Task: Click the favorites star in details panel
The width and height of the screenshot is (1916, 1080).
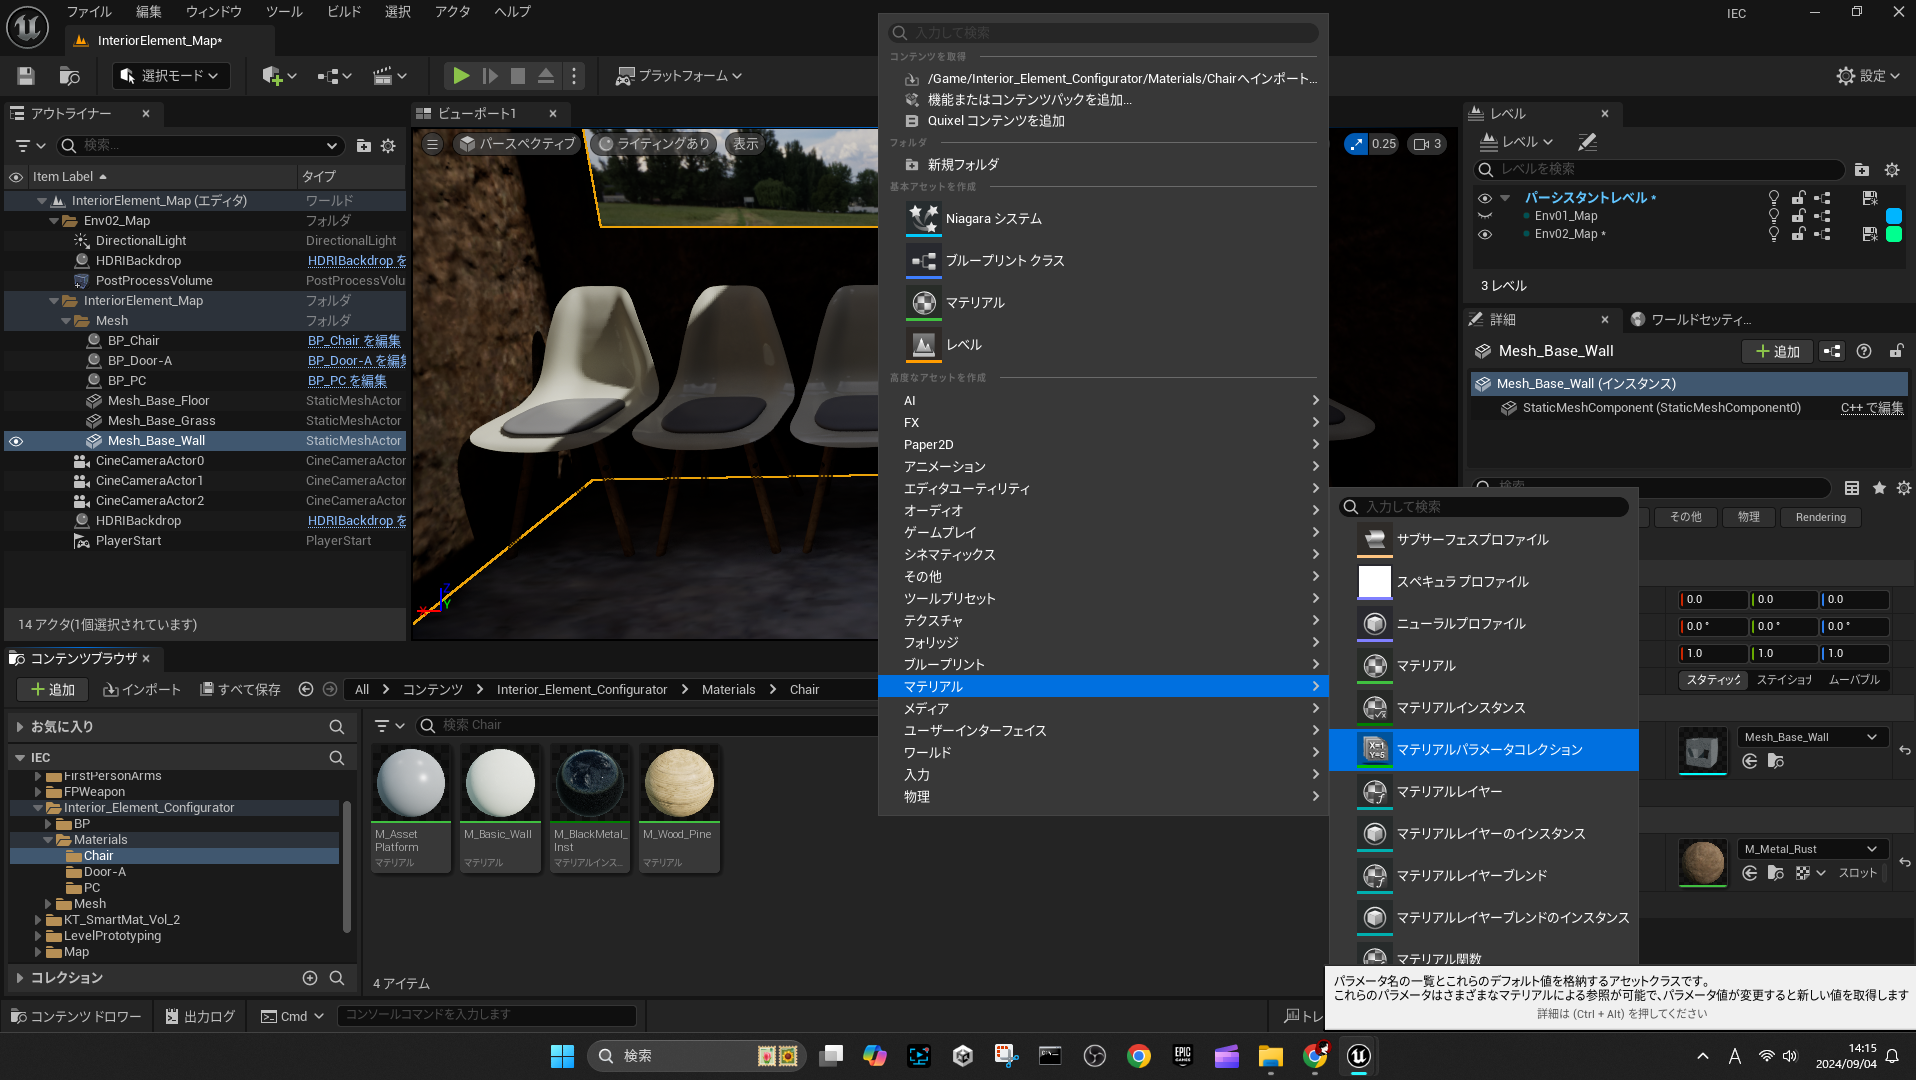Action: click(1879, 488)
